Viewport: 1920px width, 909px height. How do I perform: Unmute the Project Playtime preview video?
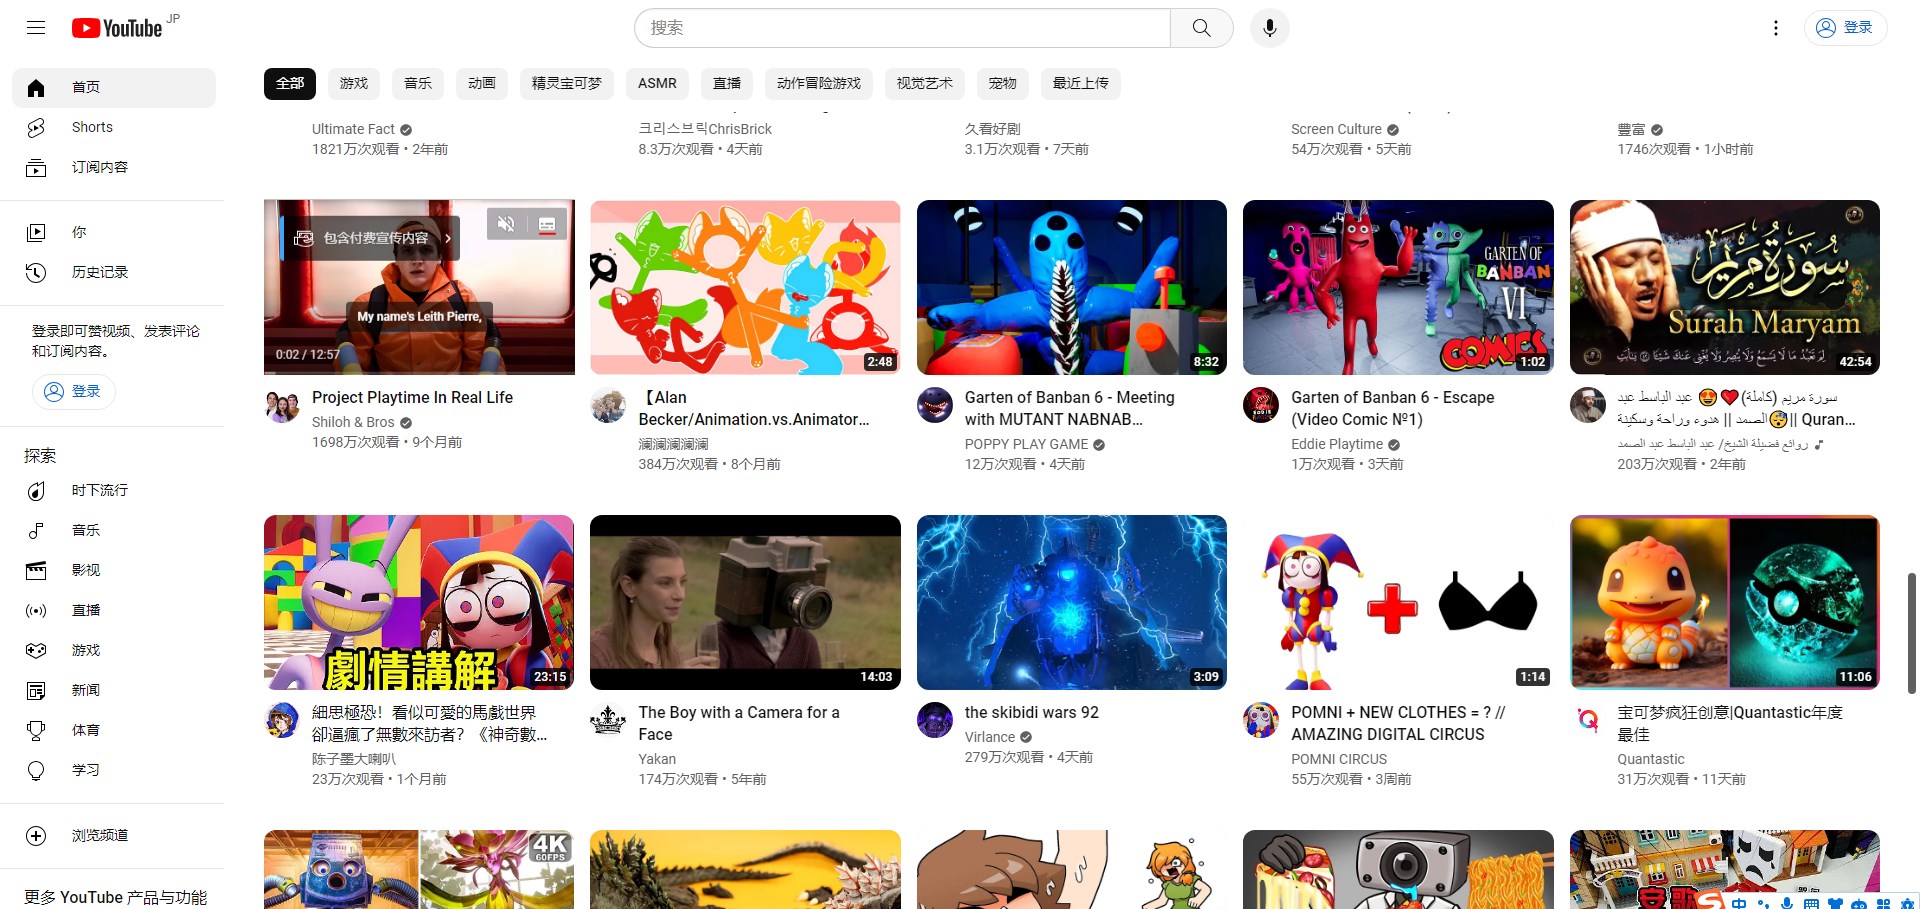coord(506,224)
